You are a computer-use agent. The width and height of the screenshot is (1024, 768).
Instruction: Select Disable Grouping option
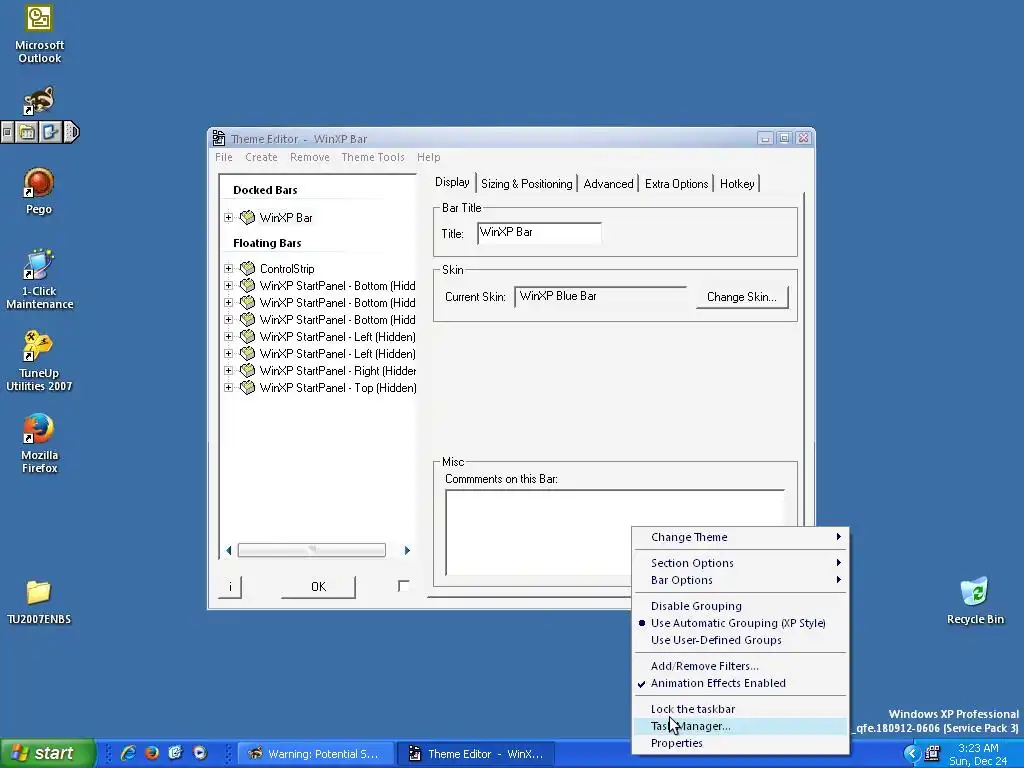(x=696, y=606)
